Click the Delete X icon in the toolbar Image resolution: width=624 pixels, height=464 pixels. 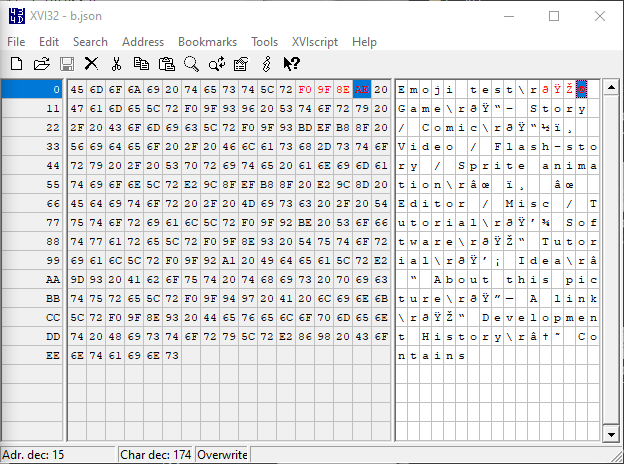[91, 64]
